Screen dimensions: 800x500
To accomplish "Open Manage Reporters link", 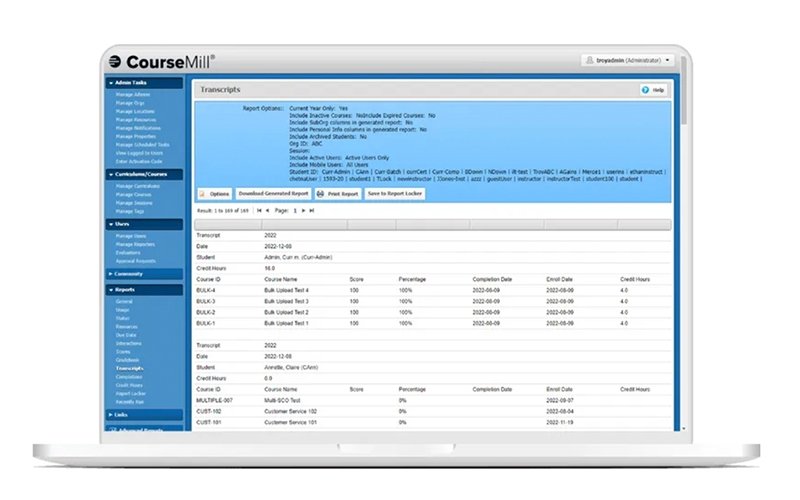I will [135, 244].
